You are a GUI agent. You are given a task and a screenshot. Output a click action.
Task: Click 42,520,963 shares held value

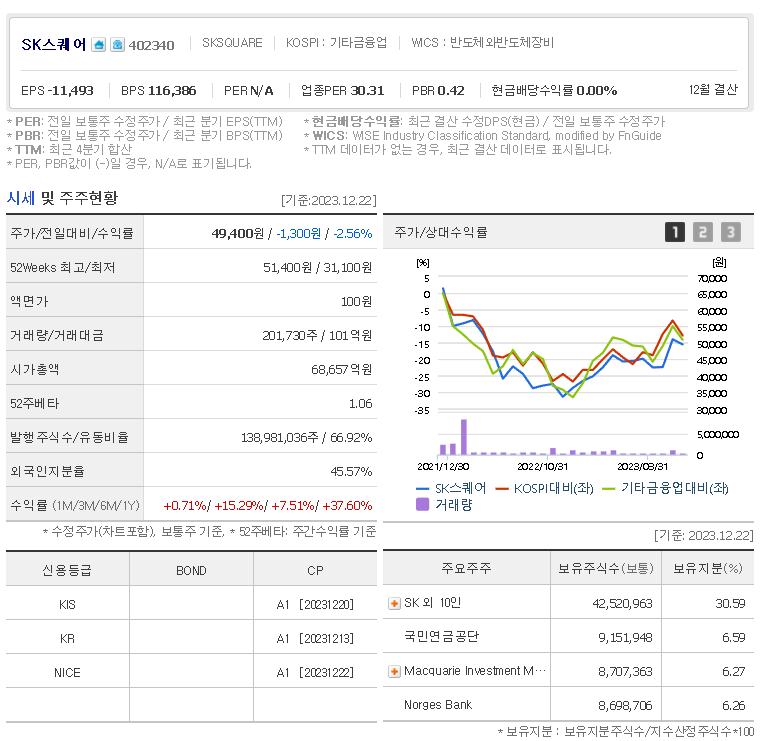click(622, 604)
